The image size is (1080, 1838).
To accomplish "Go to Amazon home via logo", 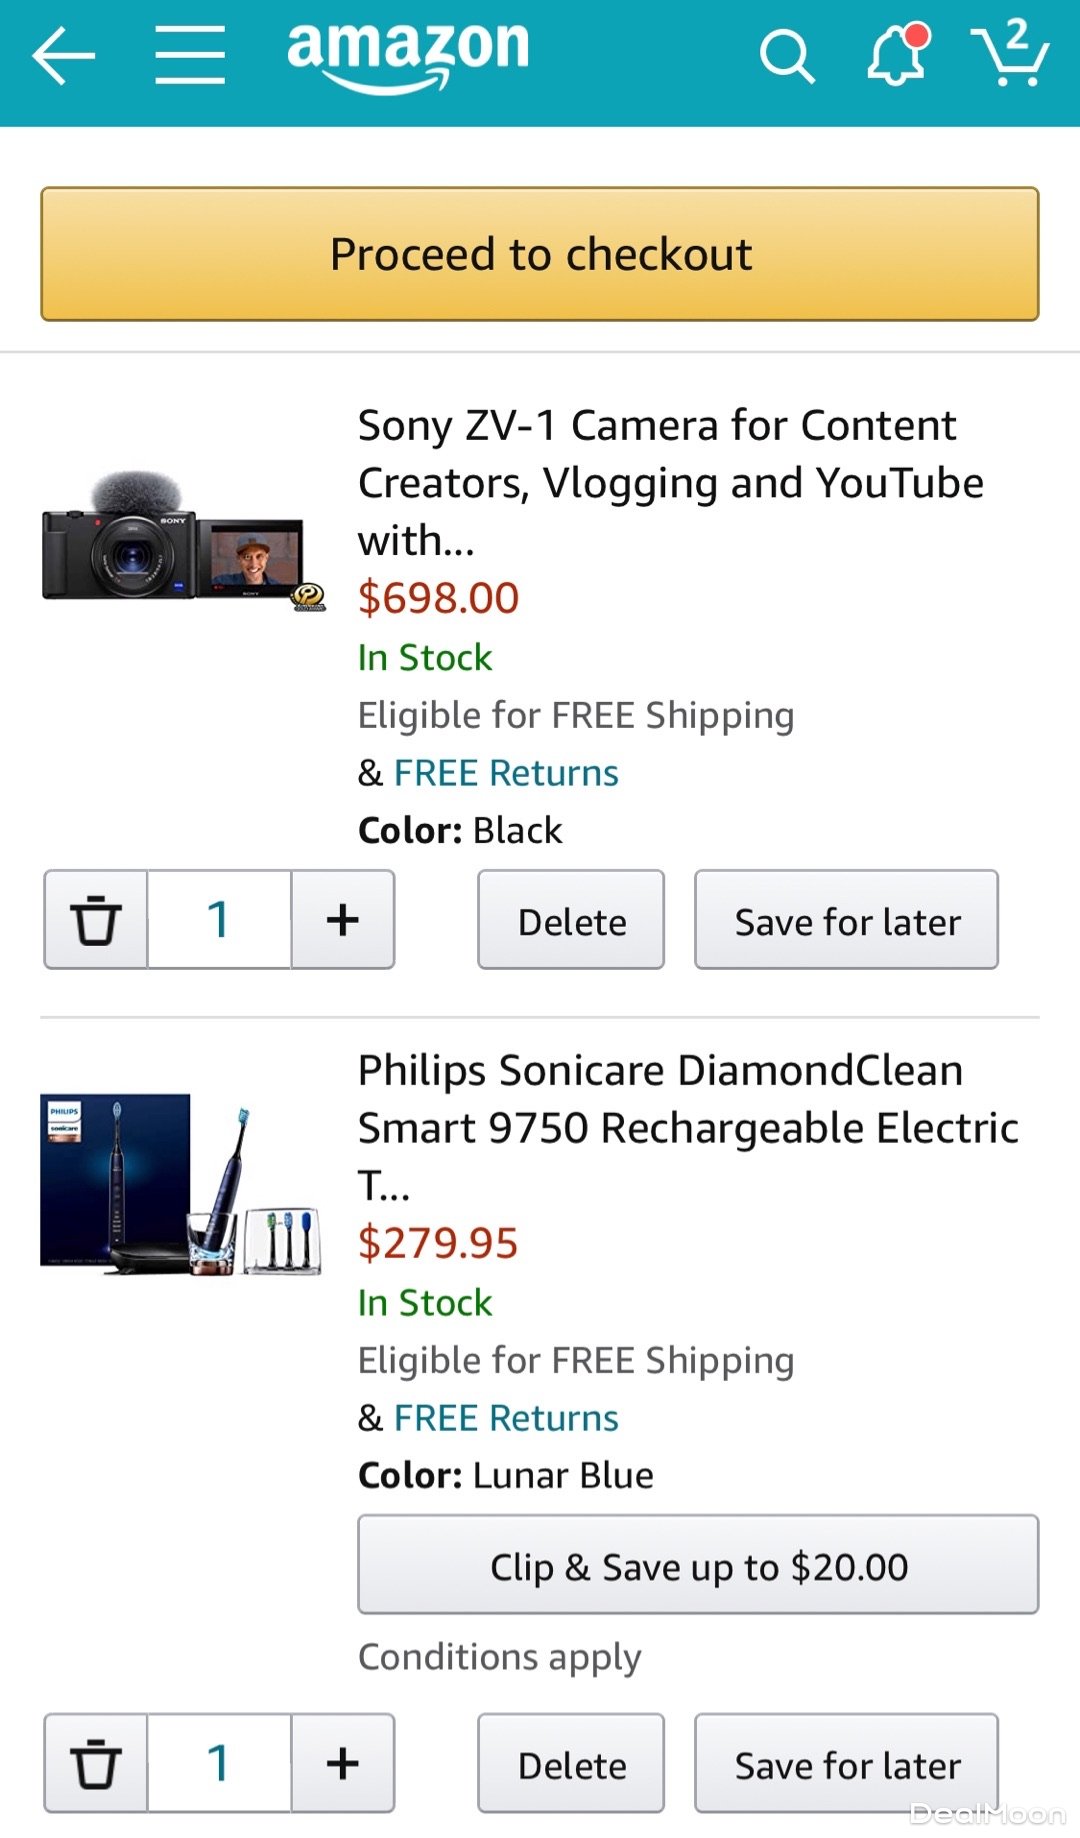I will pos(408,54).
